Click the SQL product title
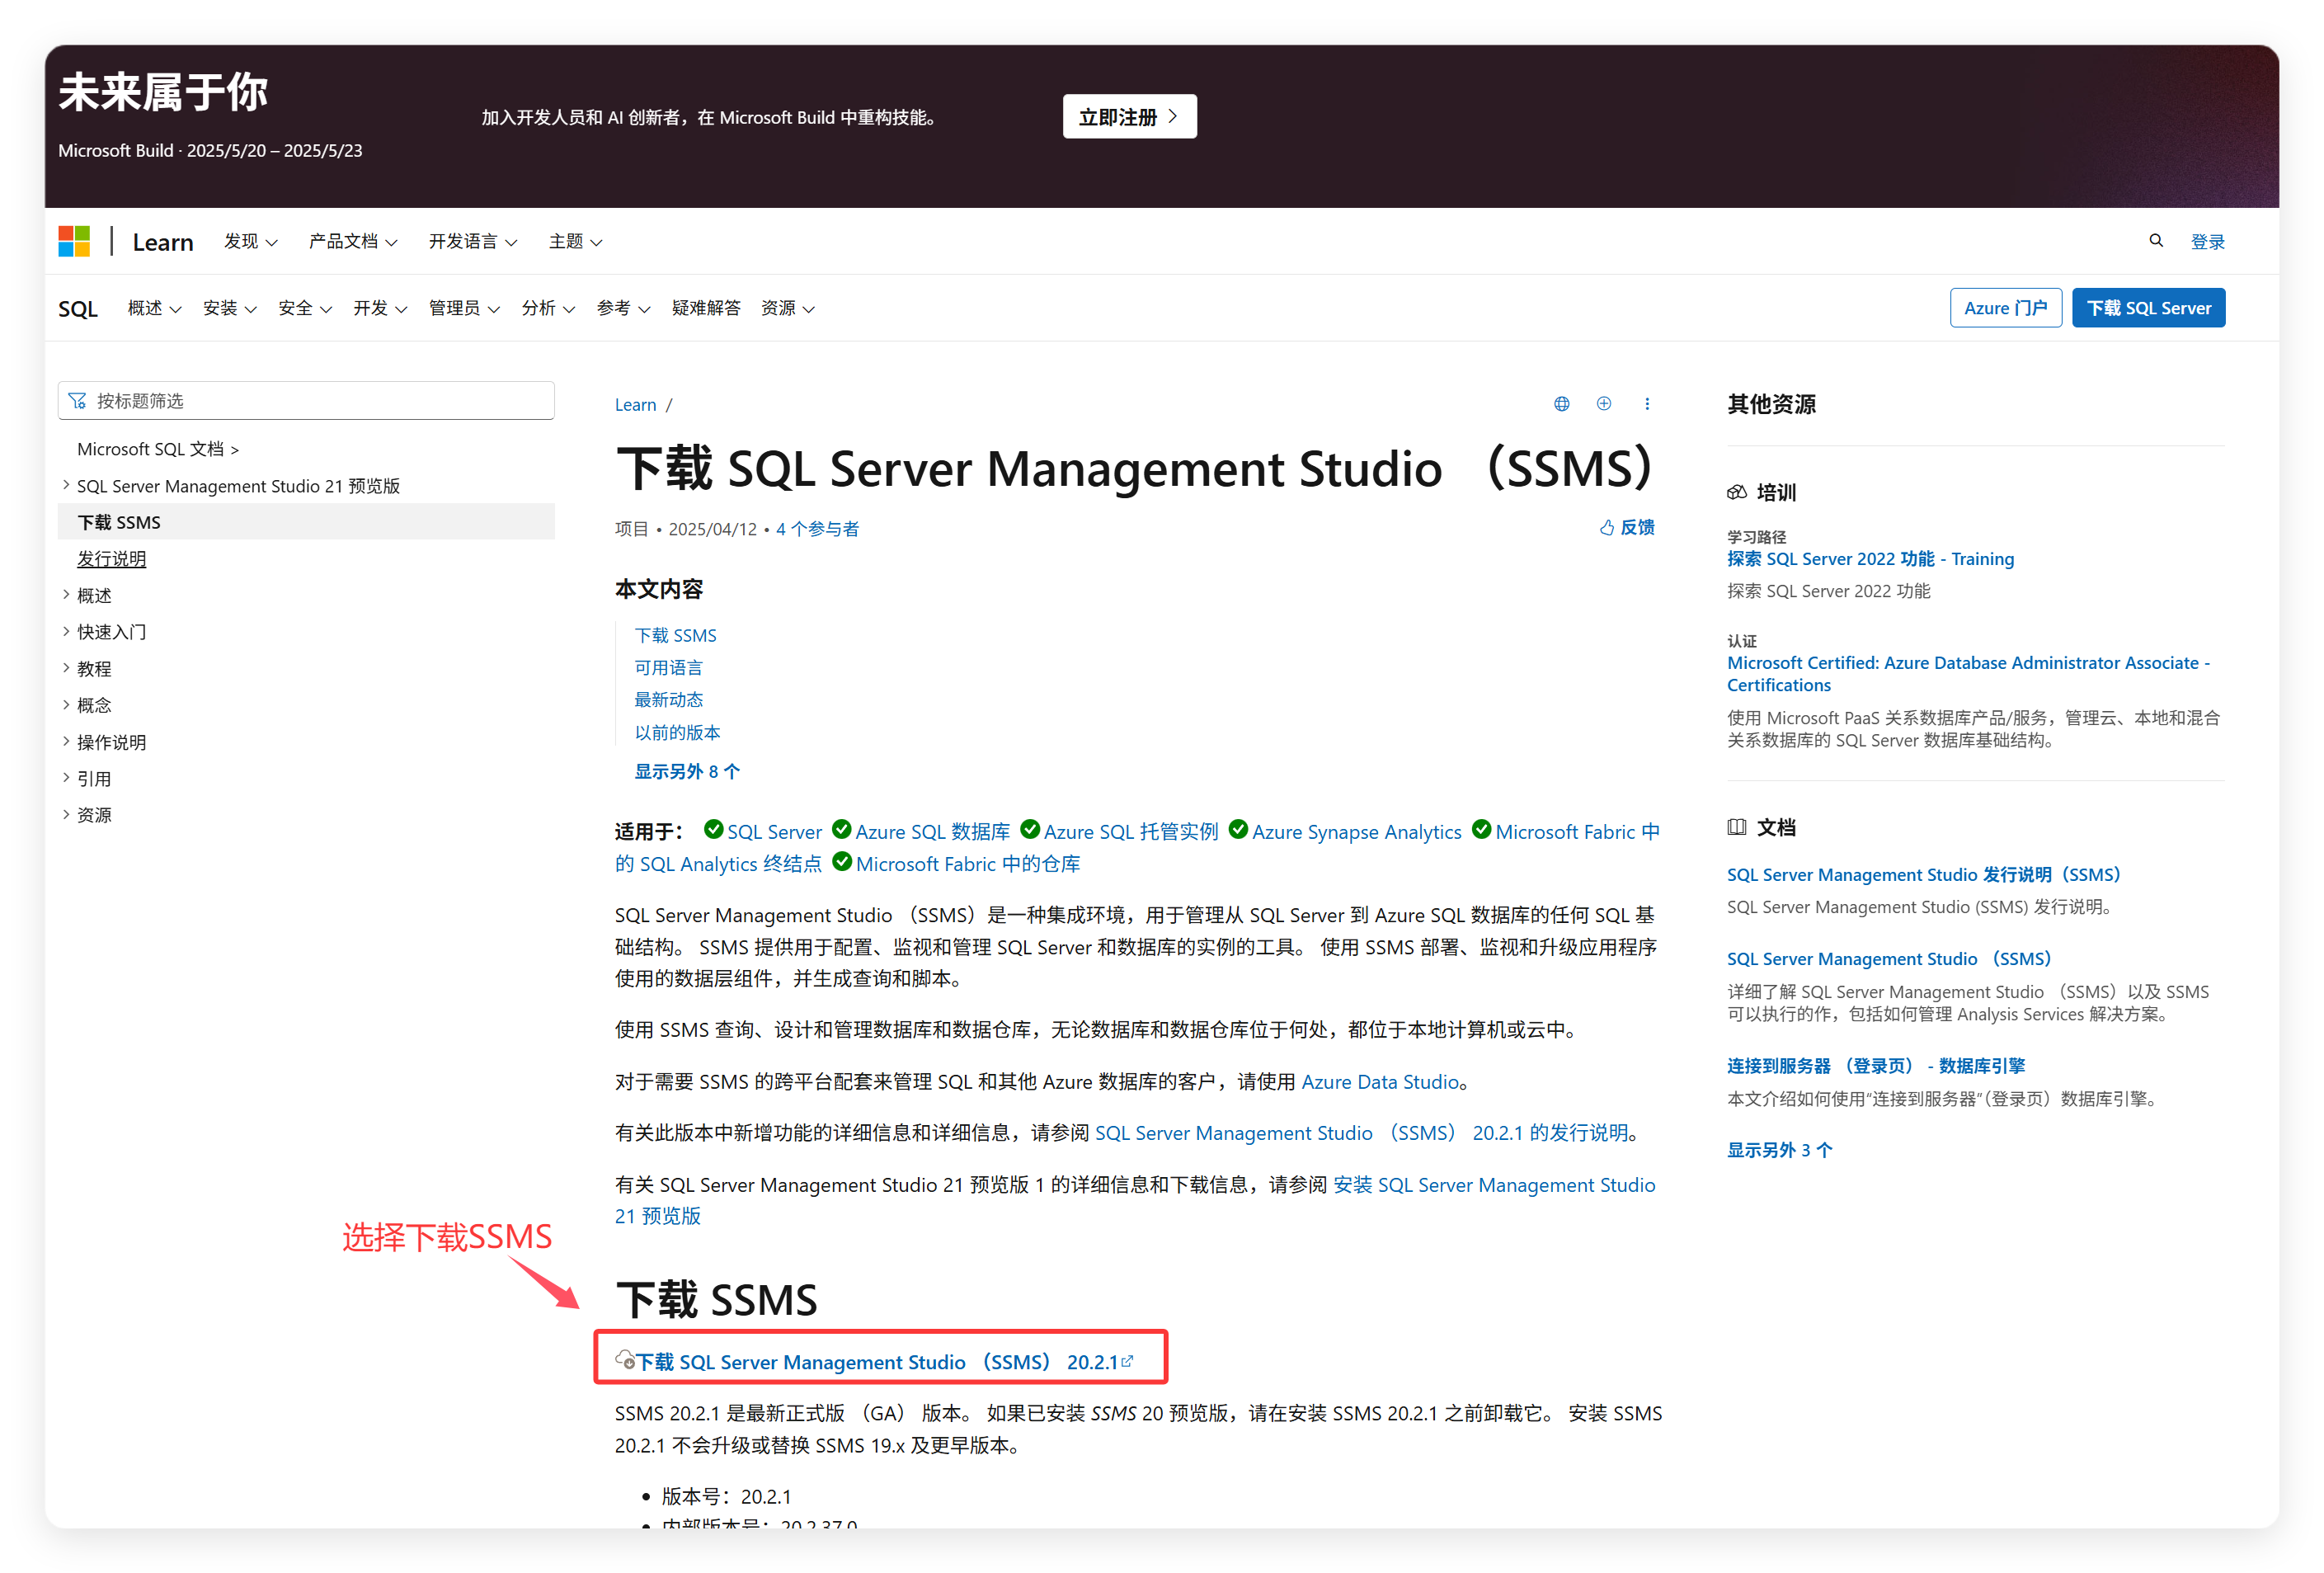Viewport: 2324px width, 1573px height. (x=77, y=309)
